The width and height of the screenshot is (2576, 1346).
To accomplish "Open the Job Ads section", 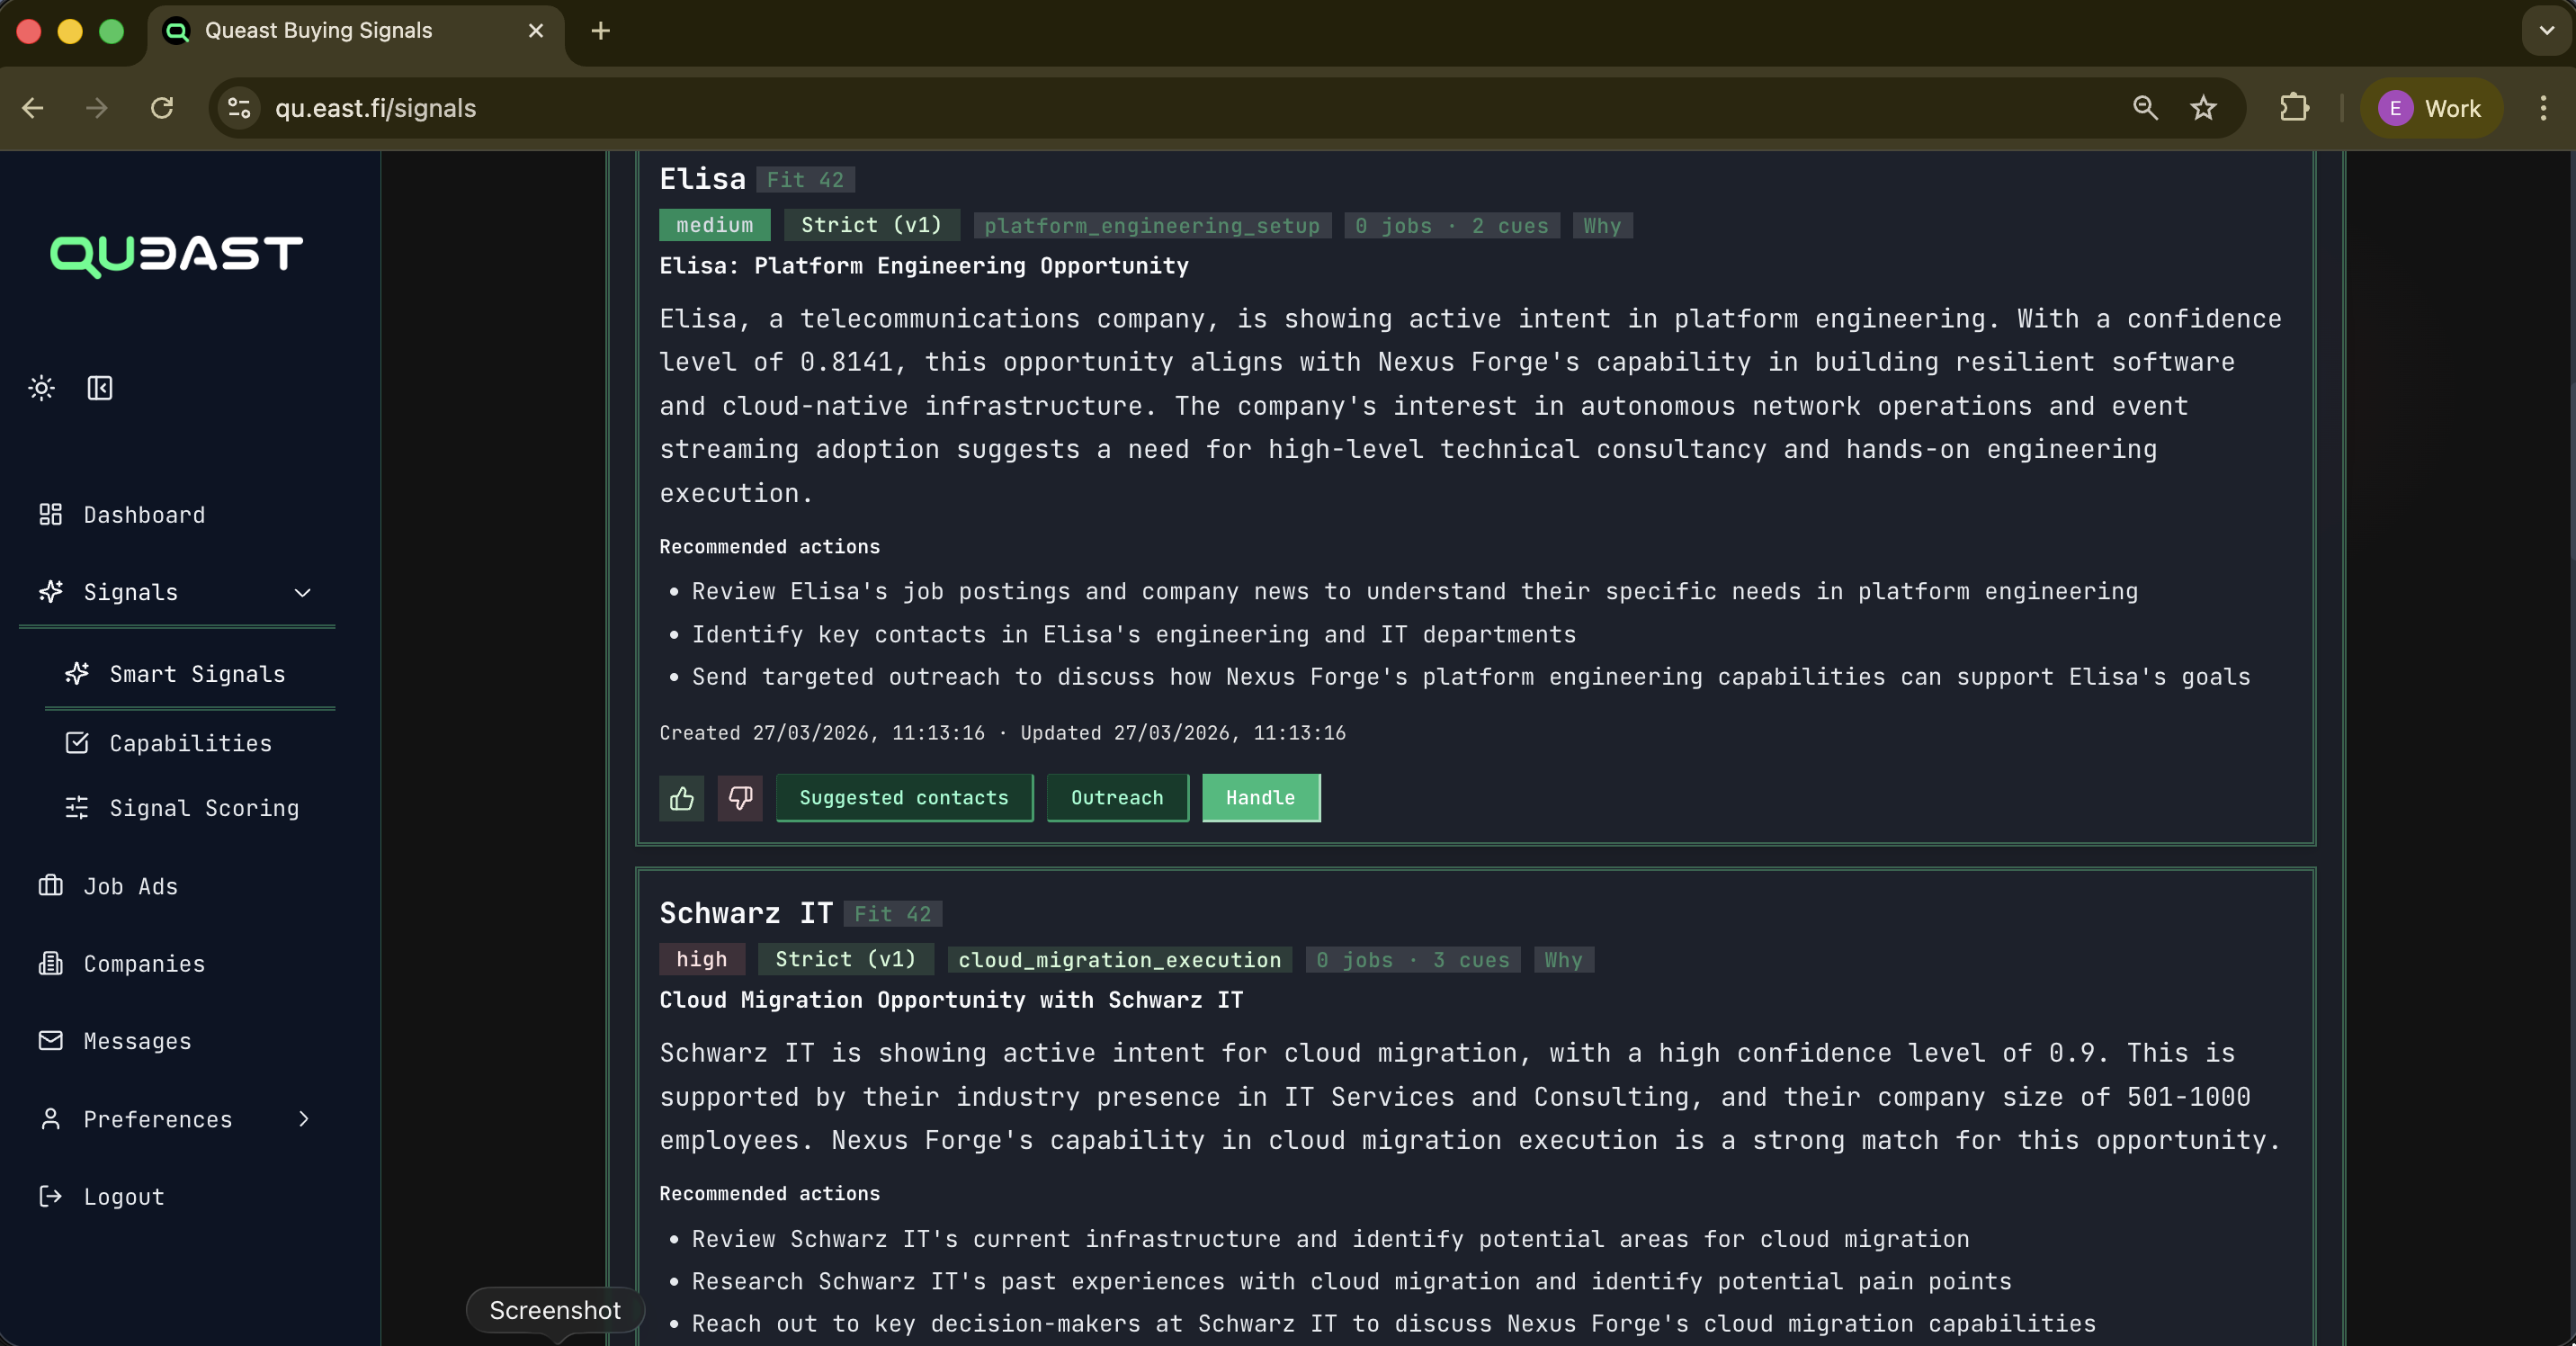I will tap(130, 886).
